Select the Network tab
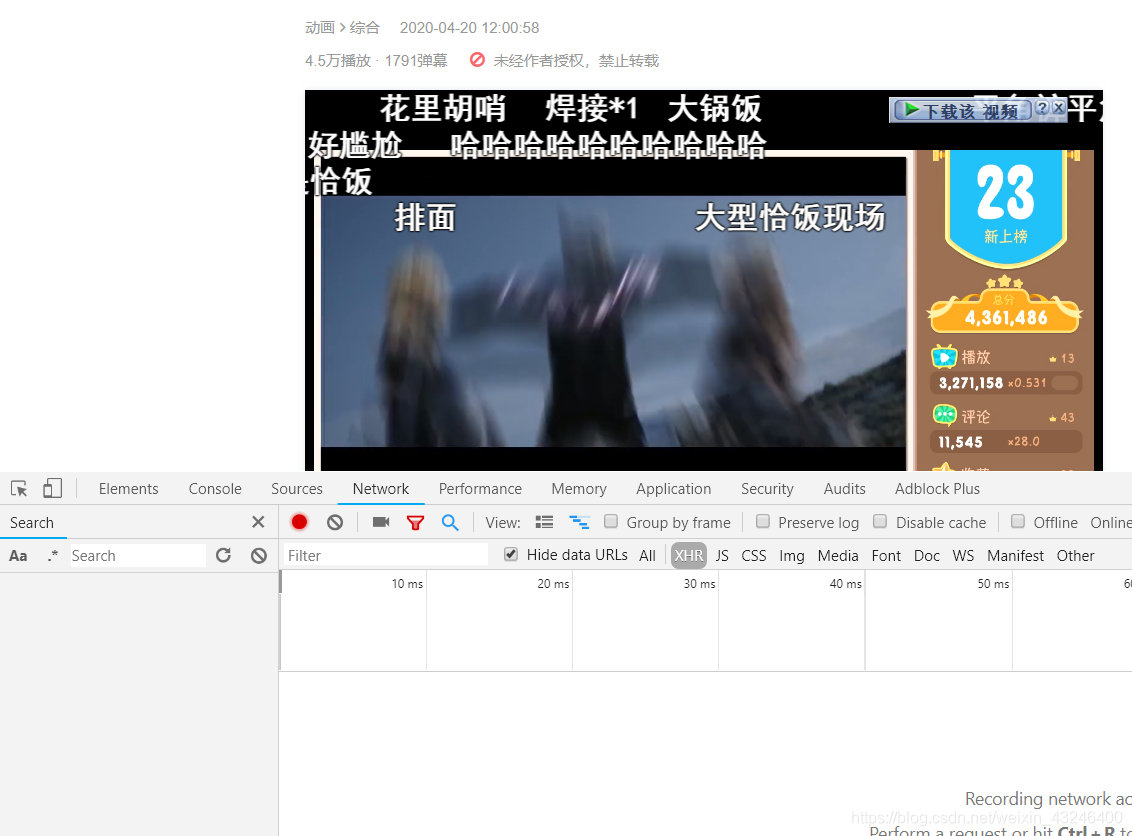The height and width of the screenshot is (836, 1132). 380,489
